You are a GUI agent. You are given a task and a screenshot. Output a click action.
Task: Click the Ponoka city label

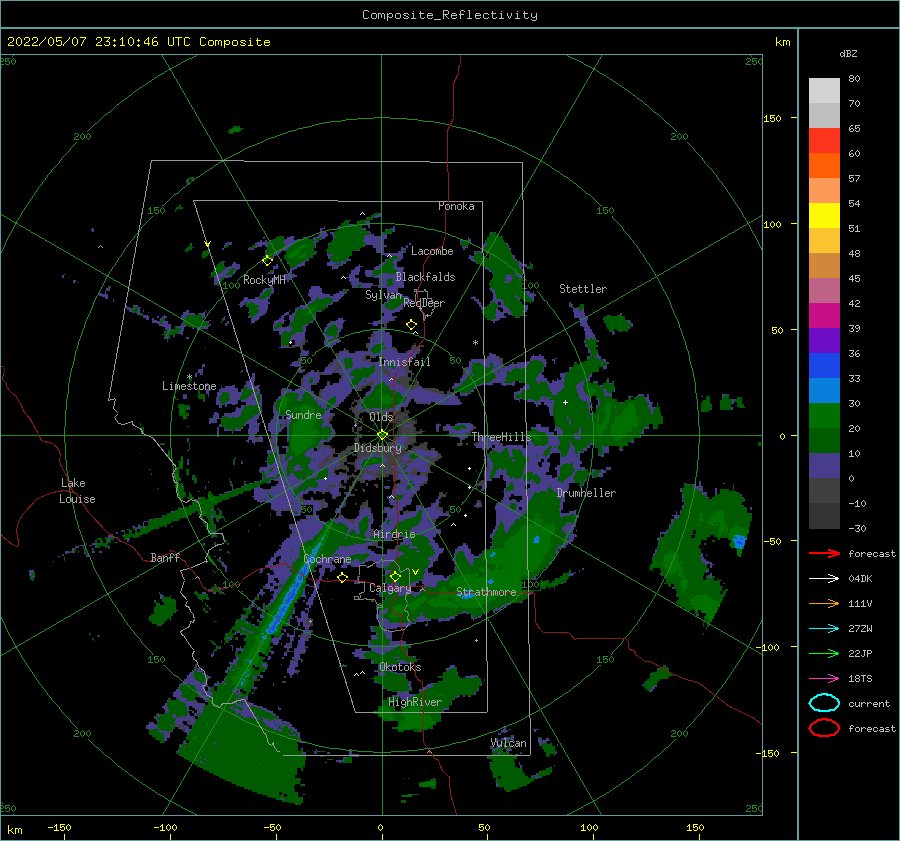pyautogui.click(x=456, y=206)
